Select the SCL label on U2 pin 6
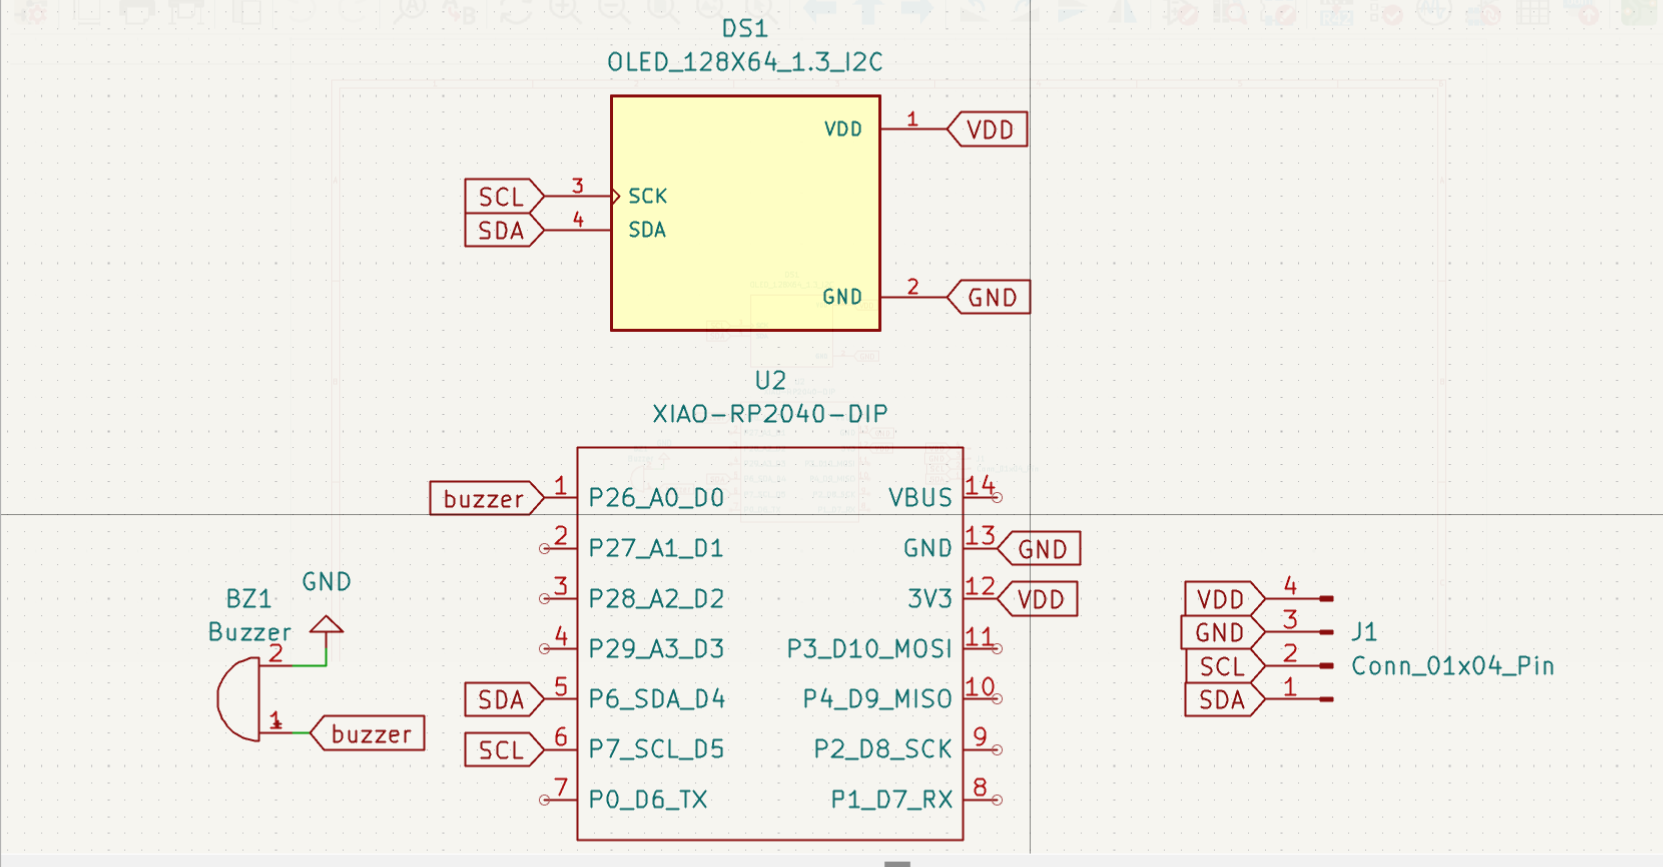Viewport: 1663px width, 867px height. [x=504, y=750]
